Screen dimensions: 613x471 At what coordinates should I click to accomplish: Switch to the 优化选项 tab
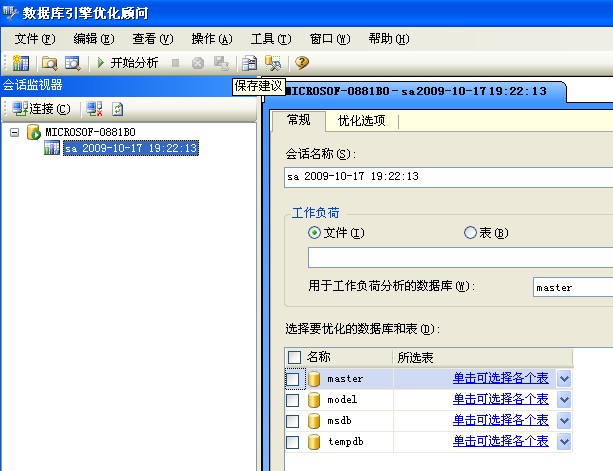click(362, 121)
